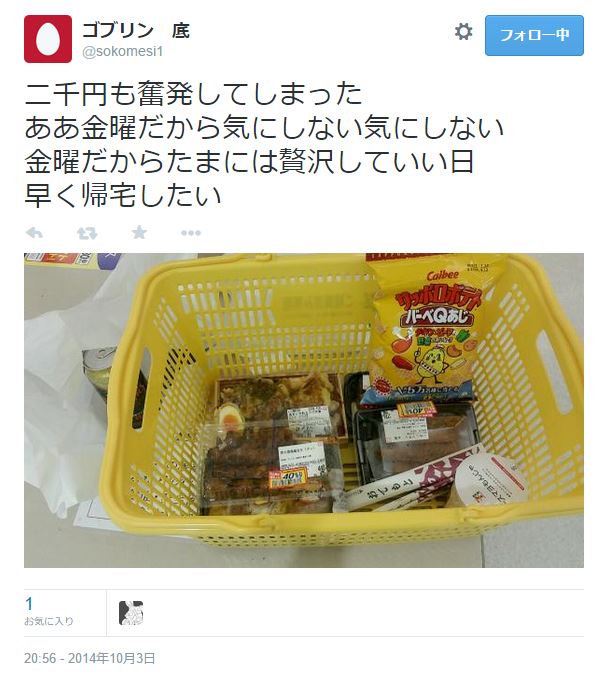Open the yellow shopping basket photo

point(304,411)
